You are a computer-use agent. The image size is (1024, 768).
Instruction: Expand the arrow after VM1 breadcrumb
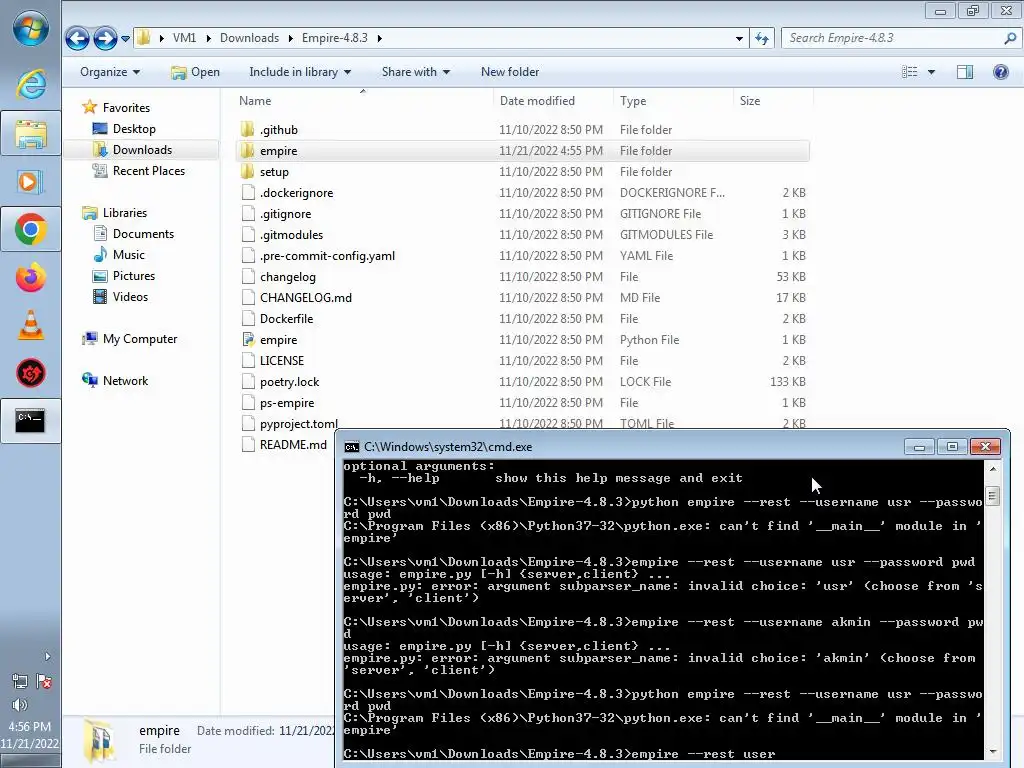click(208, 39)
